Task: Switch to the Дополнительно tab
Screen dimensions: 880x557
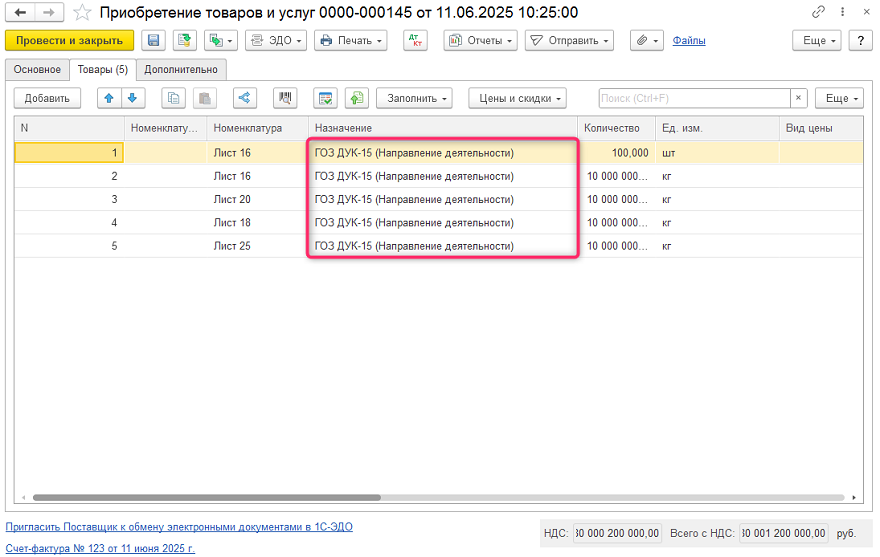Action: [x=181, y=69]
